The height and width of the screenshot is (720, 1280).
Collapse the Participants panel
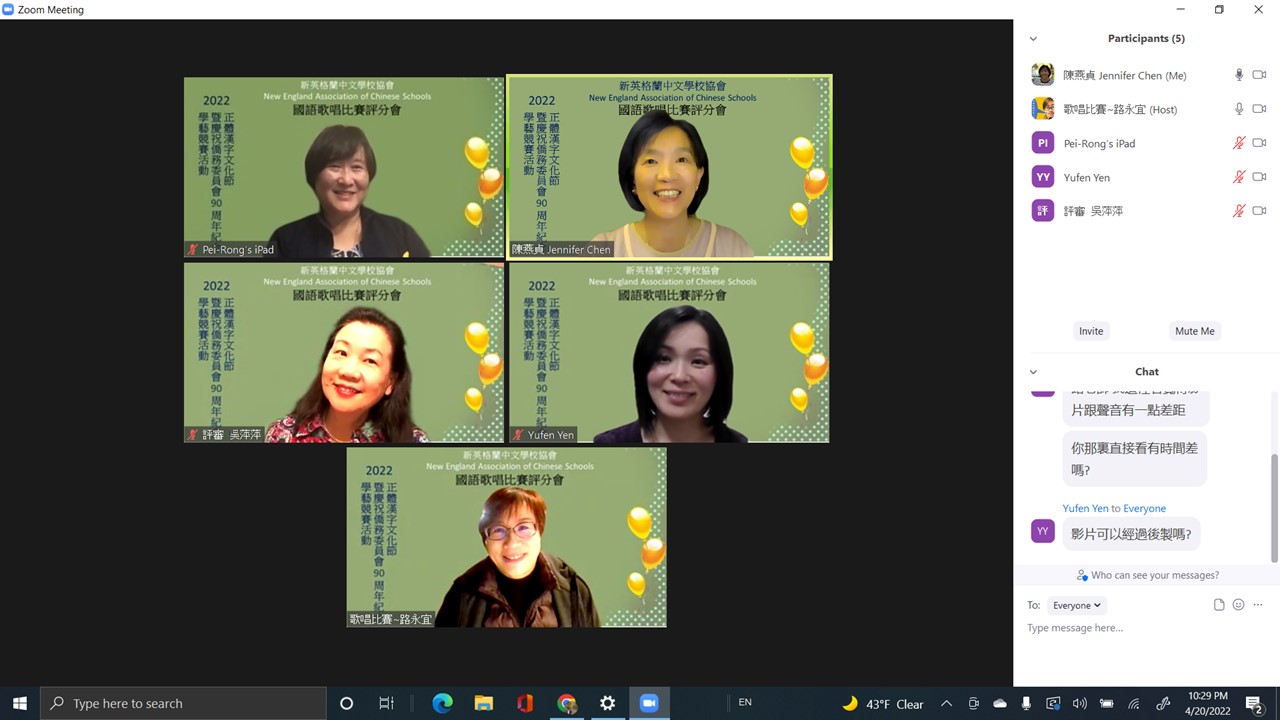(x=1033, y=38)
